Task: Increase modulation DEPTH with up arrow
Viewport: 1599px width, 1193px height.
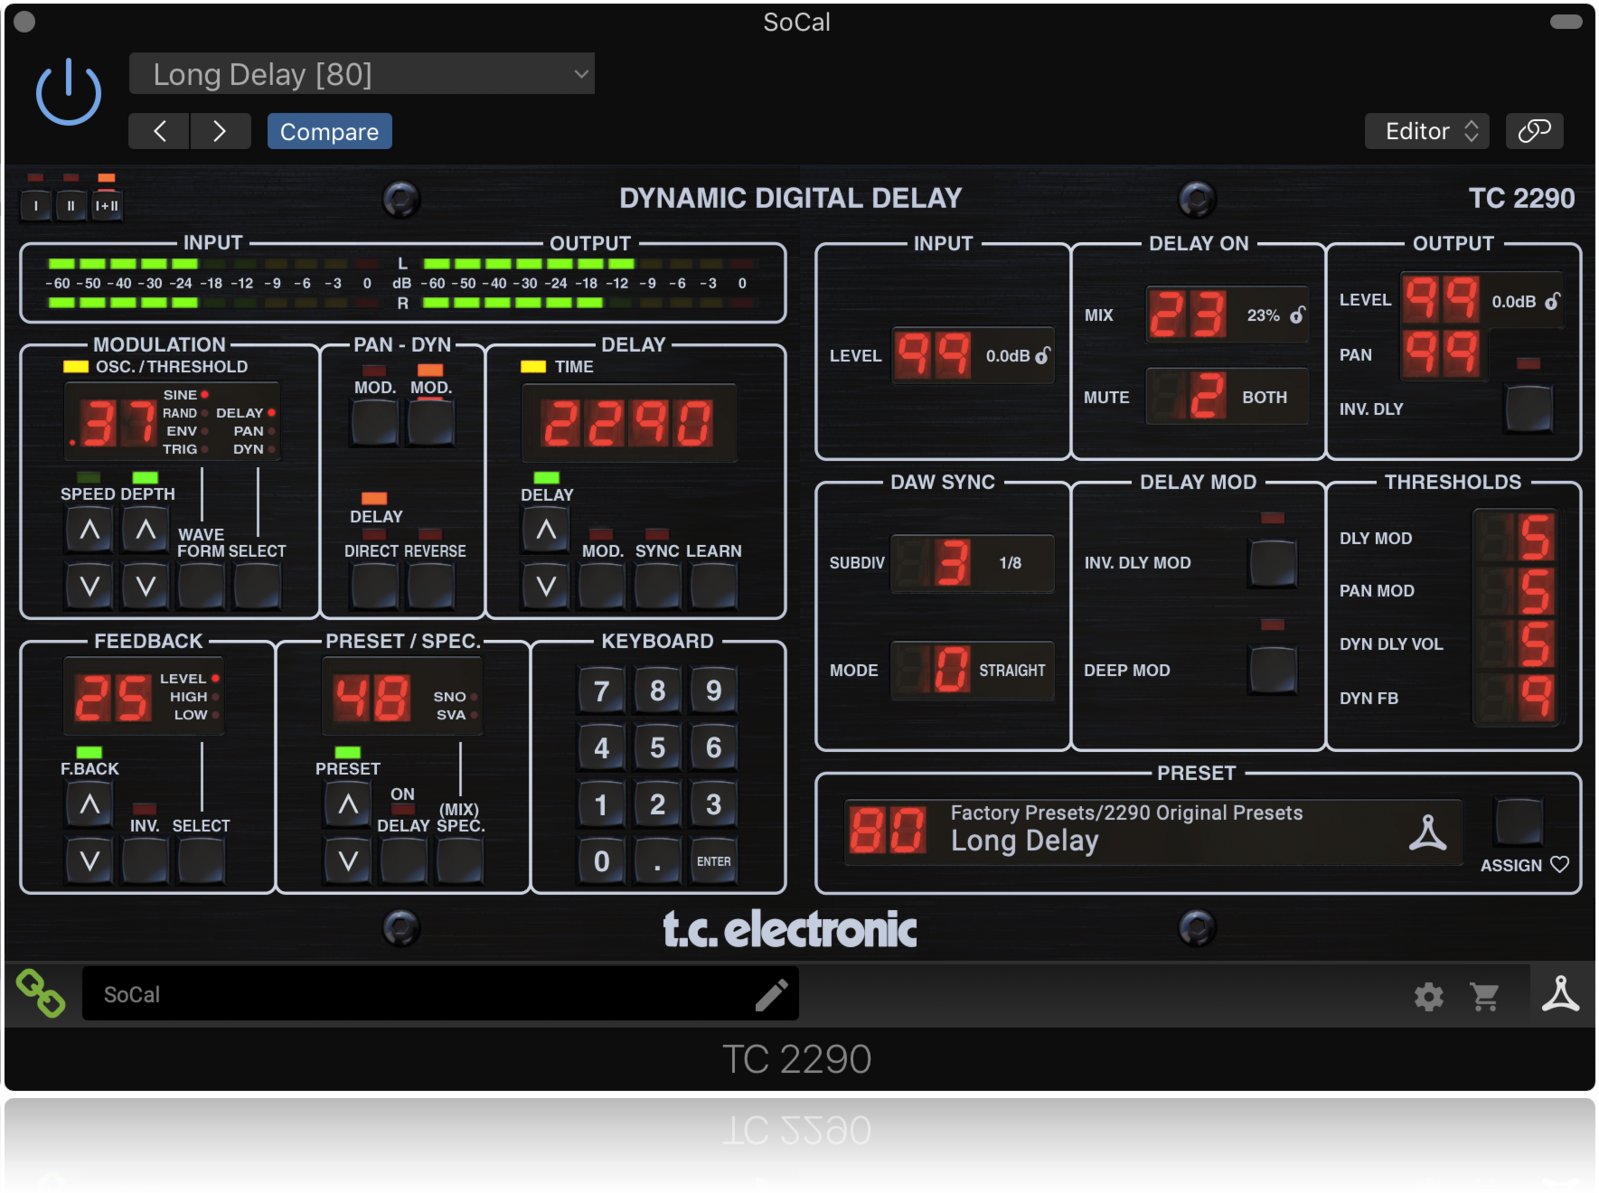Action: pos(145,530)
